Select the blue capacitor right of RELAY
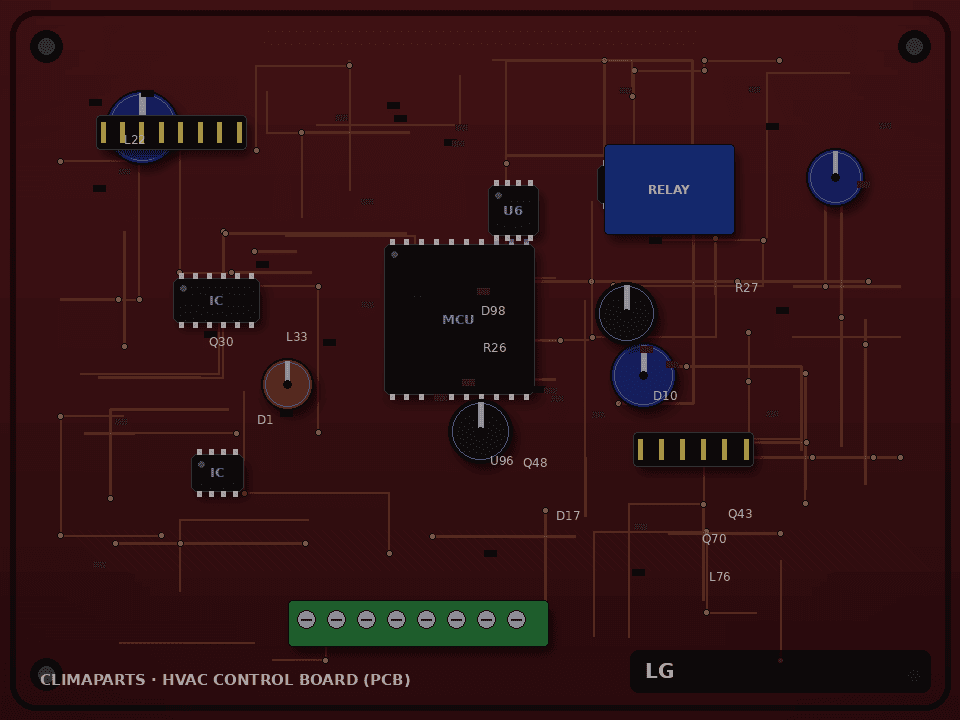960x720 pixels. (x=835, y=178)
